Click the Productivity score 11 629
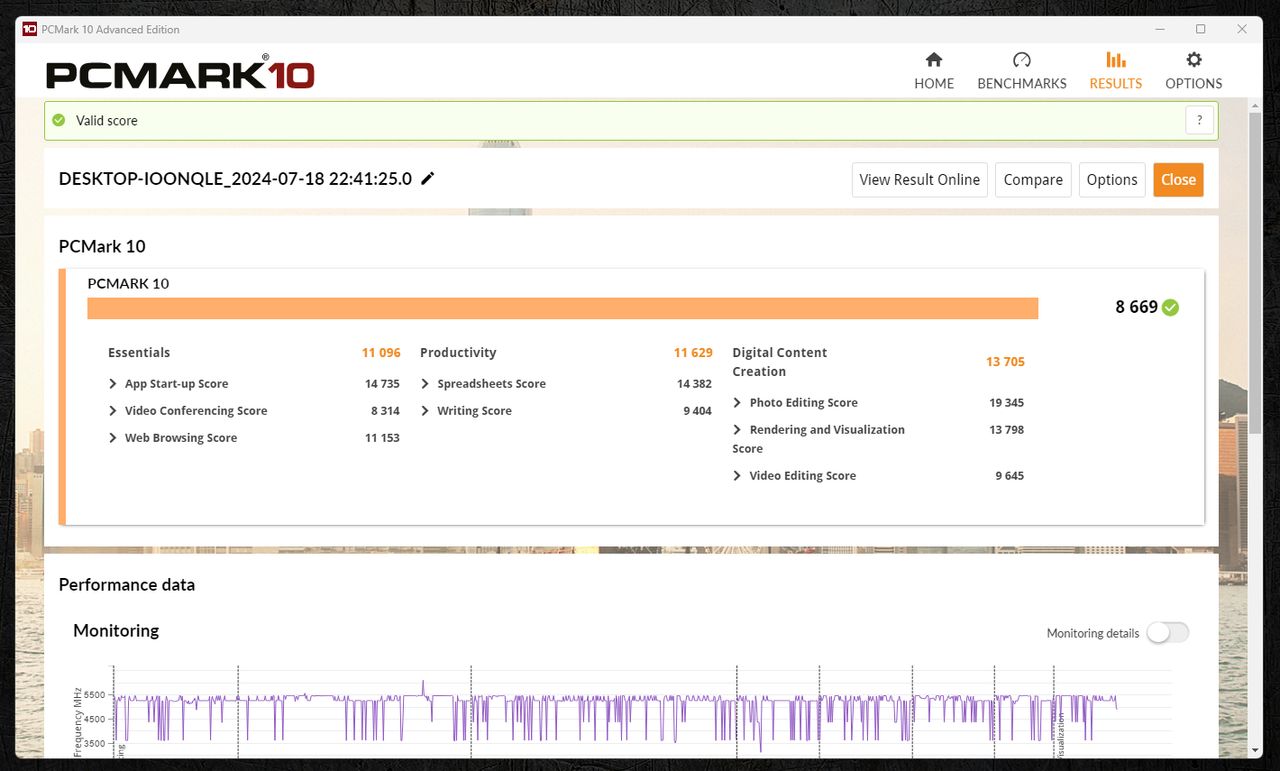 (693, 353)
